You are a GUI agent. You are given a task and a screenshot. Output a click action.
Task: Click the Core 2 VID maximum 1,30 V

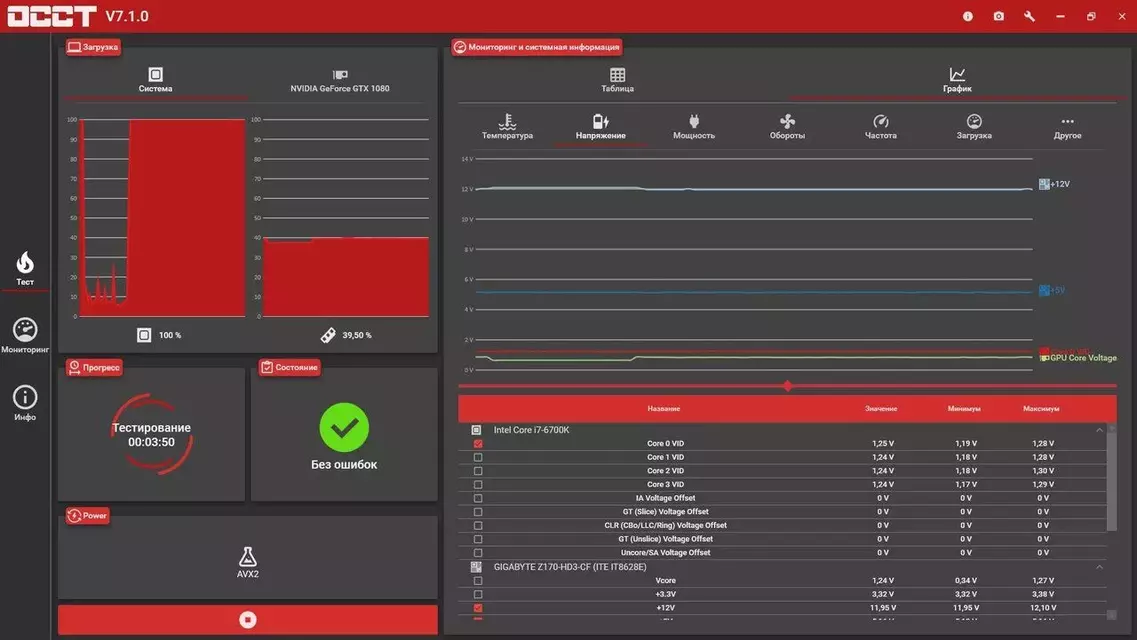1043,471
